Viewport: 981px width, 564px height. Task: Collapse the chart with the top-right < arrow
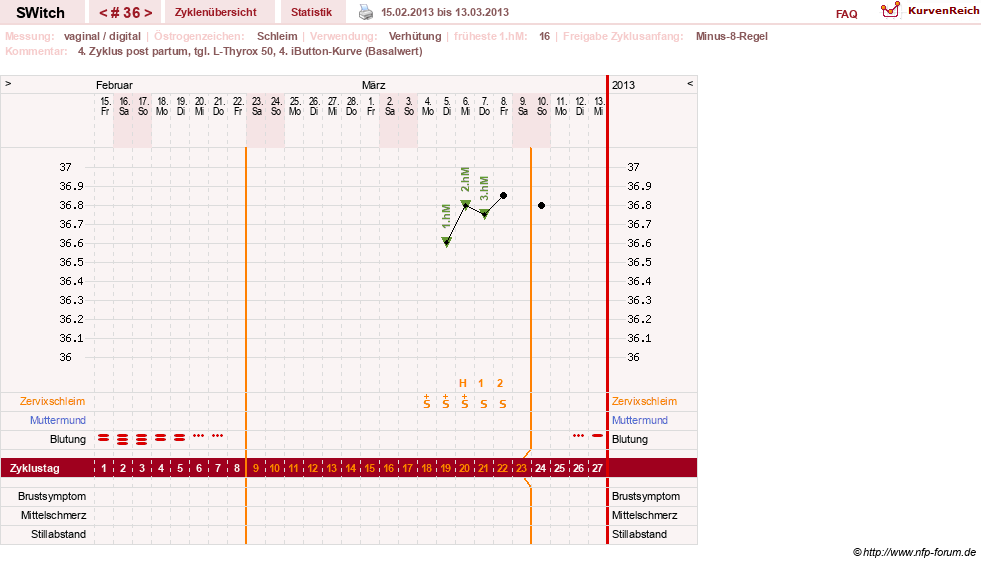[x=690, y=83]
